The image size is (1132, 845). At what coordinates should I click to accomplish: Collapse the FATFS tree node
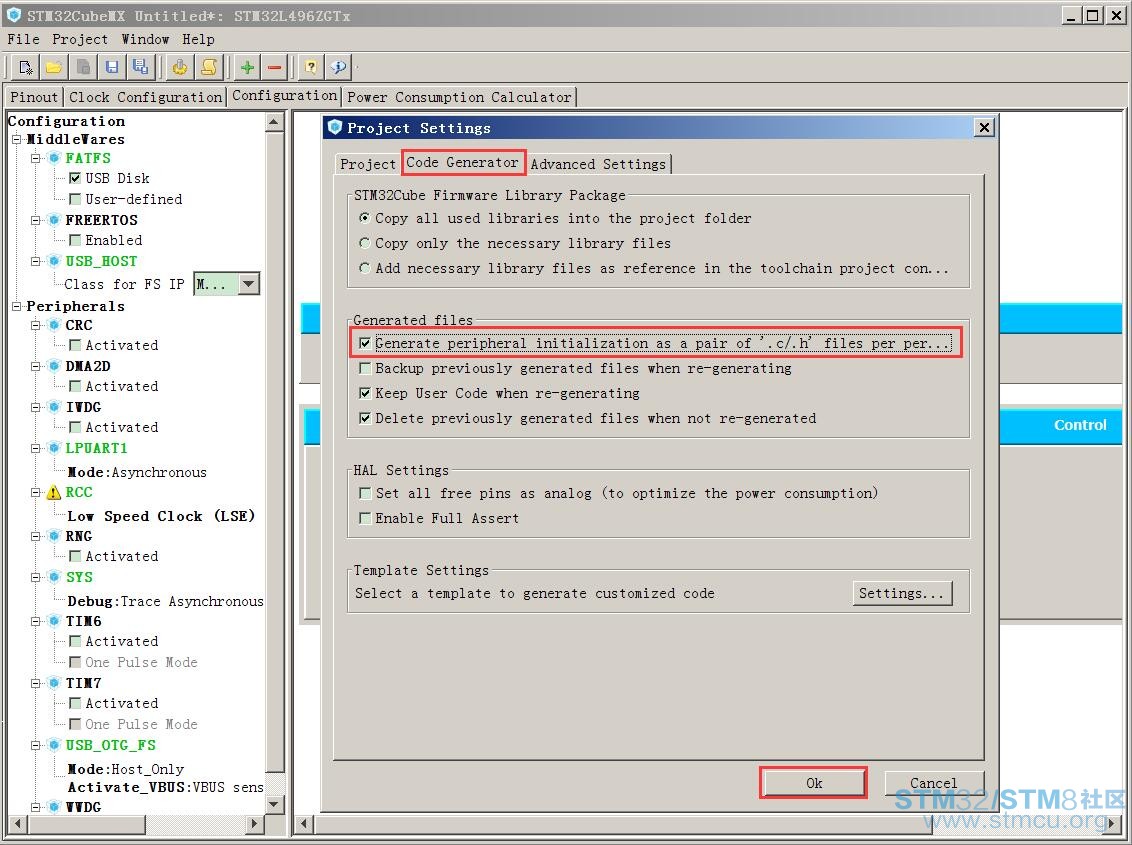(x=35, y=158)
